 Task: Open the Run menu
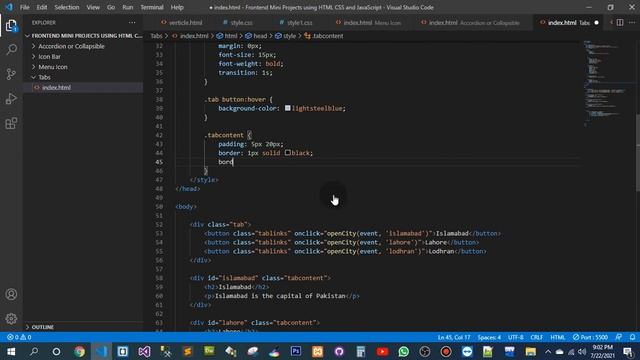(128, 7)
